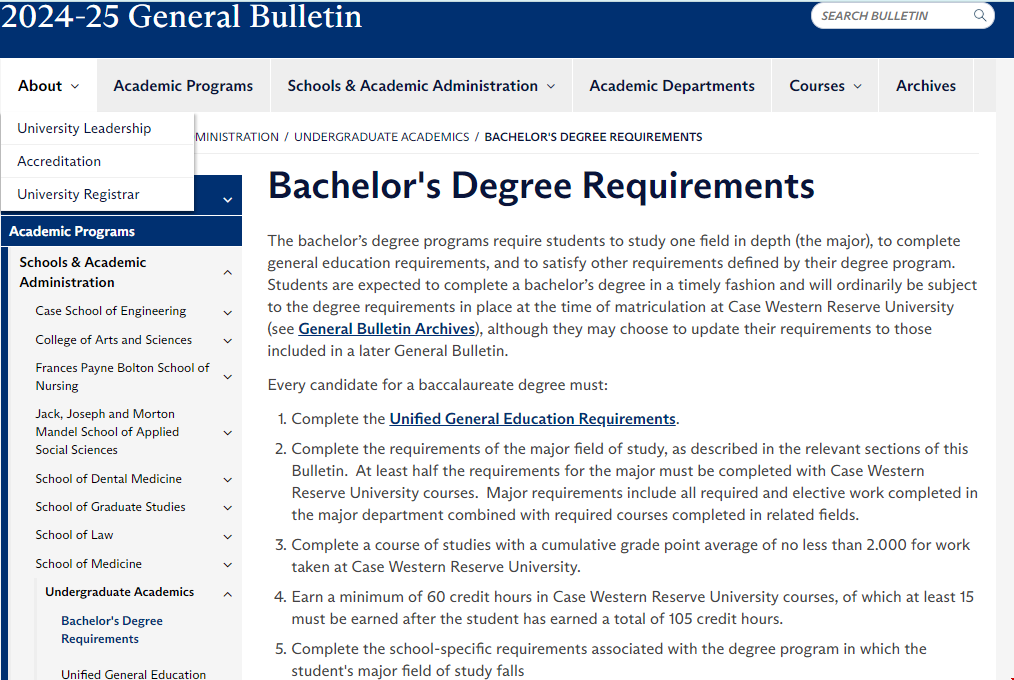Open the Academic Departments menu item
This screenshot has width=1014, height=680.
[672, 86]
